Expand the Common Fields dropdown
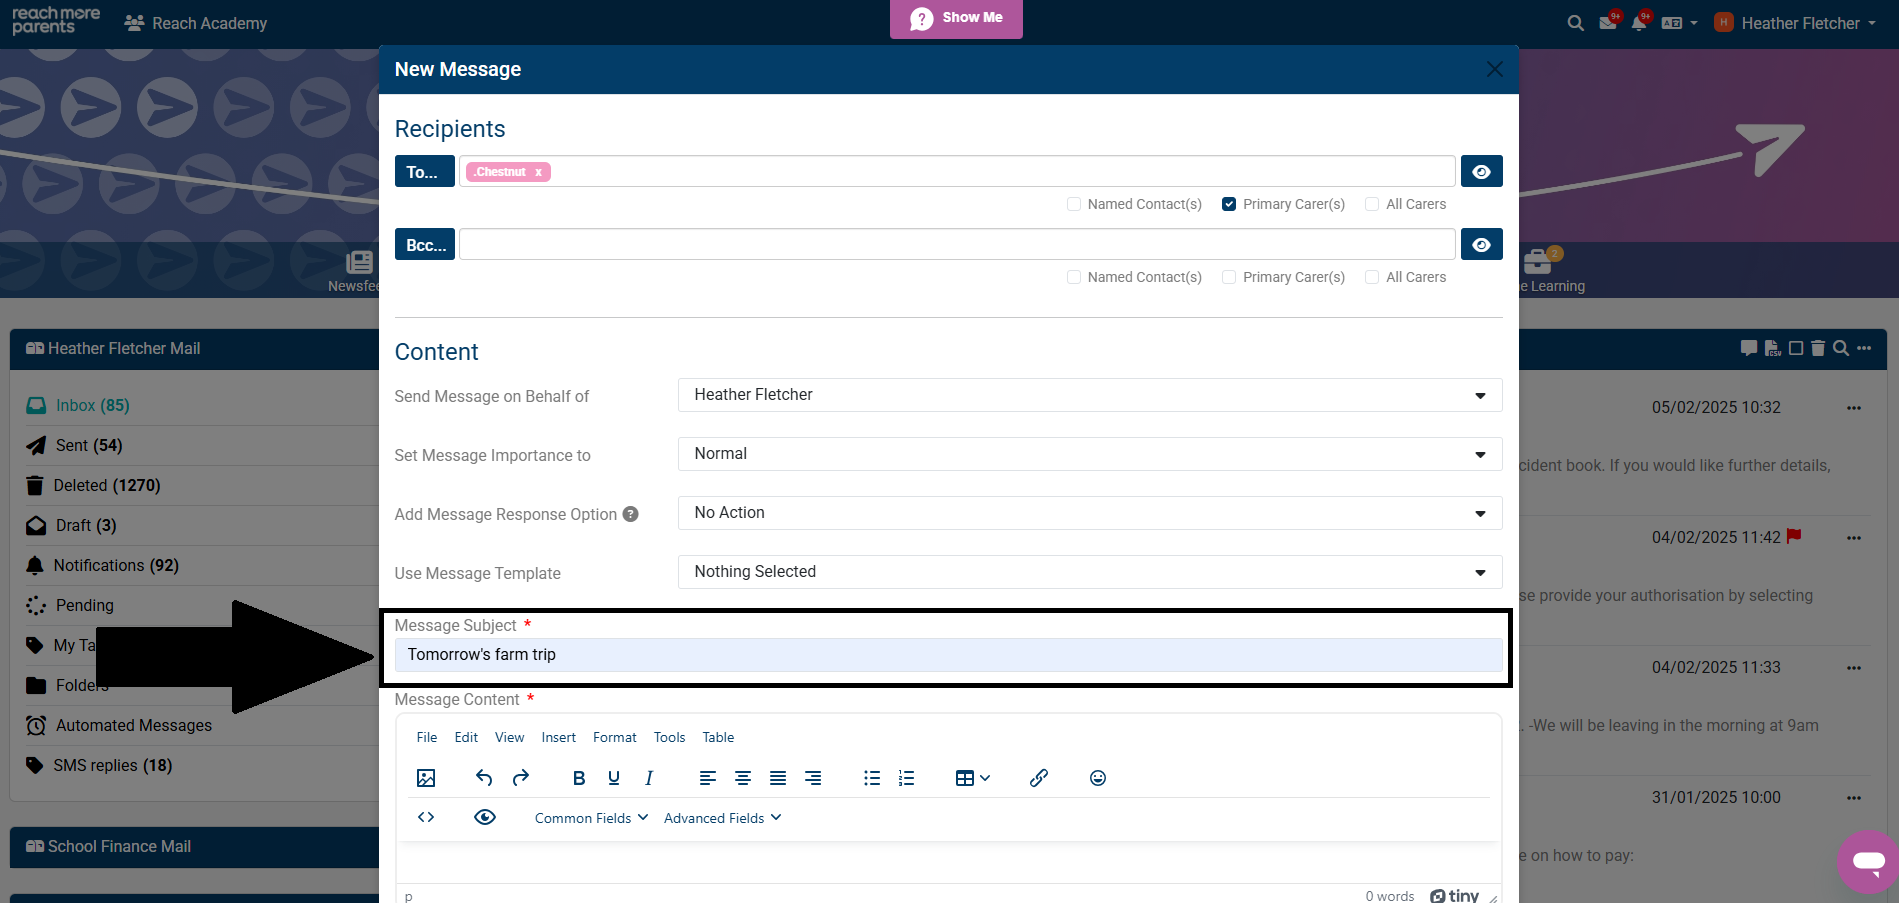This screenshot has width=1899, height=903. 591,818
